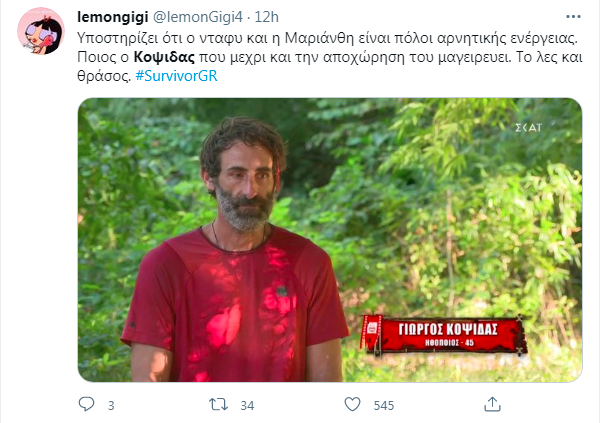The image size is (601, 423).
Task: Click the reply speech bubble icon
Action: coord(86,404)
